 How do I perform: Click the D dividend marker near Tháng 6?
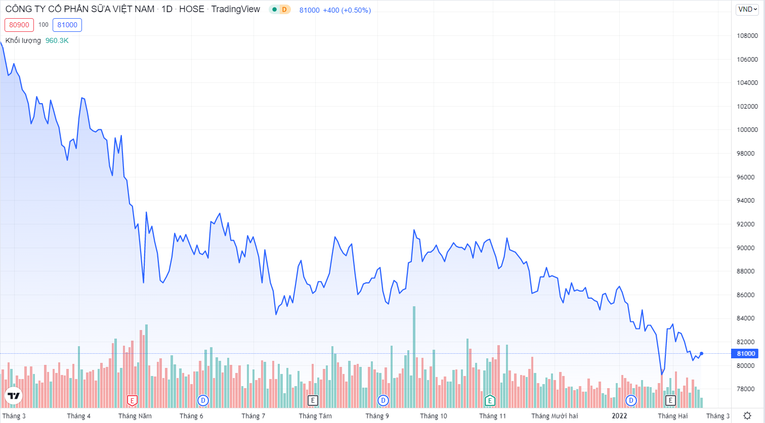click(203, 400)
